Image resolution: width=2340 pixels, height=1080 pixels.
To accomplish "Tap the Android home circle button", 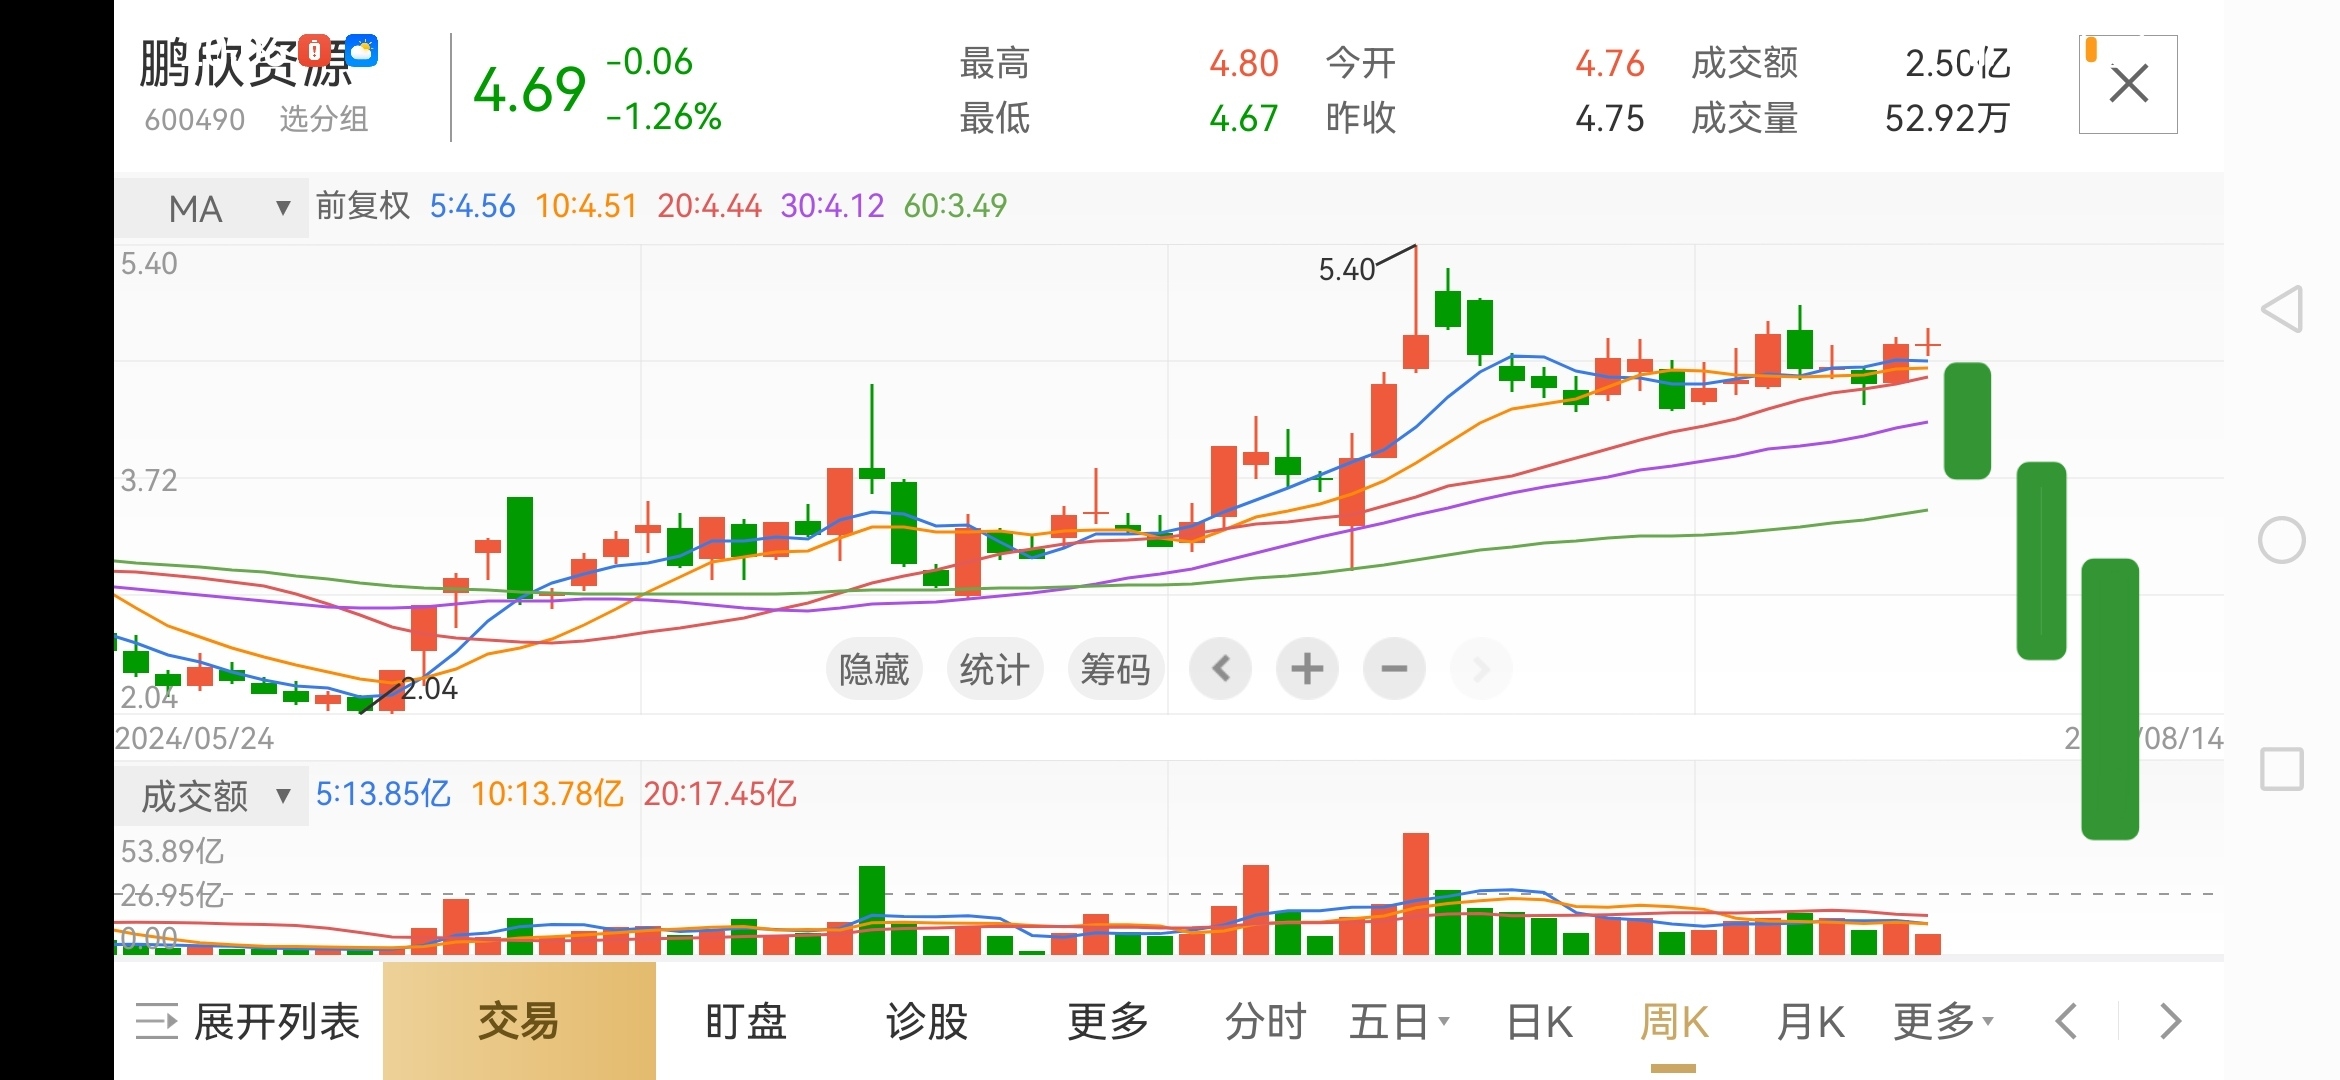I will pos(2282,540).
